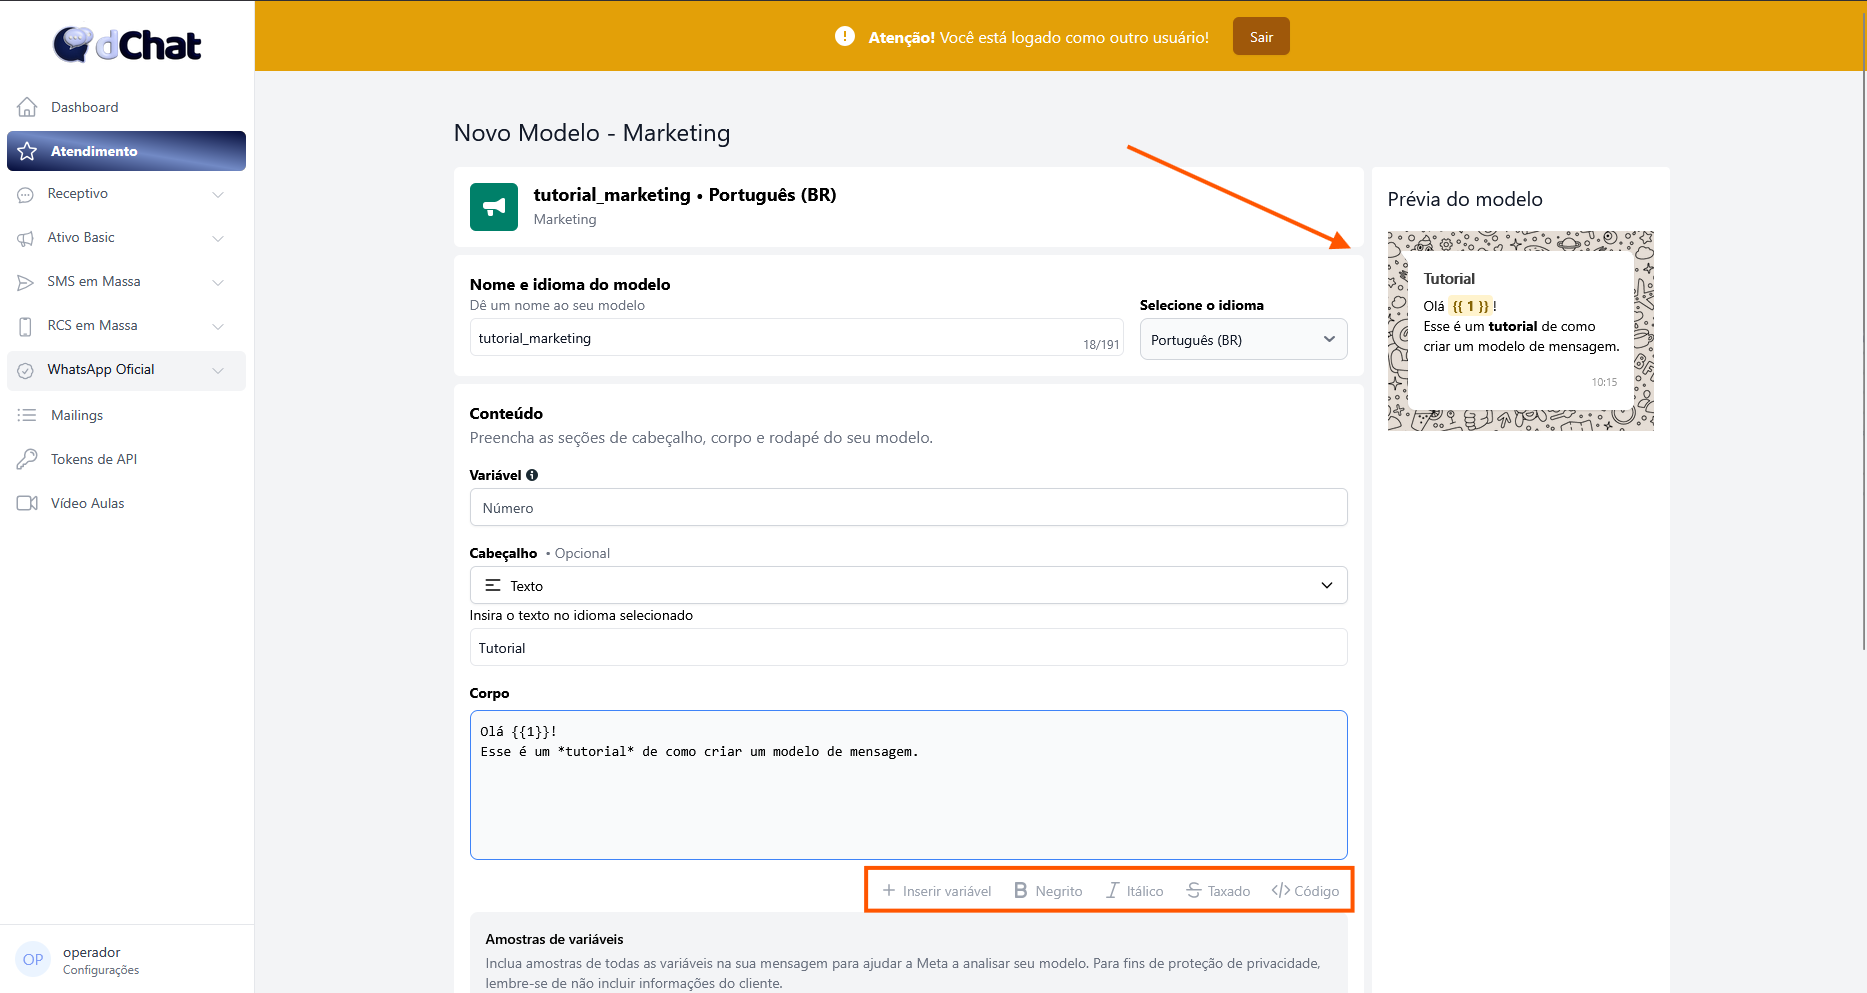Click the operador OP avatar
This screenshot has width=1867, height=993.
point(33,960)
